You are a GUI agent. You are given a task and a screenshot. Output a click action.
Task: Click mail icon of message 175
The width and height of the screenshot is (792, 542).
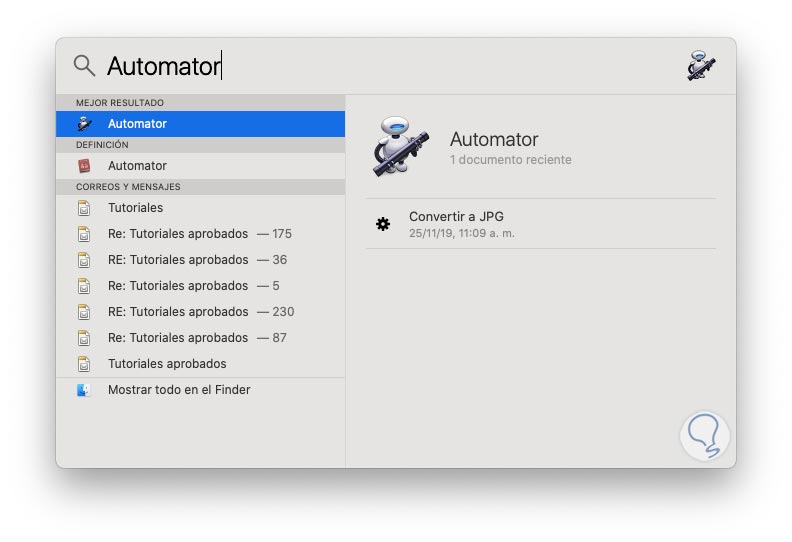coord(84,234)
